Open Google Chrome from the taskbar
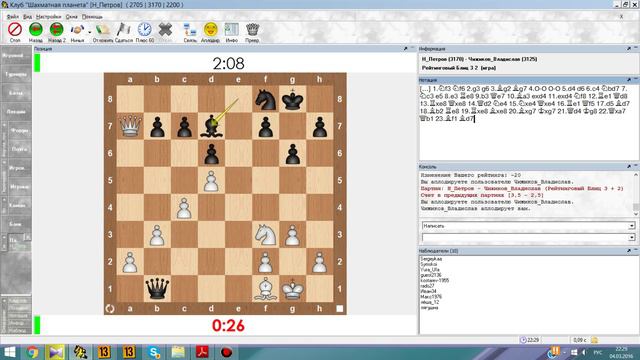Viewport: 640px width, 360px height. [x=32, y=352]
